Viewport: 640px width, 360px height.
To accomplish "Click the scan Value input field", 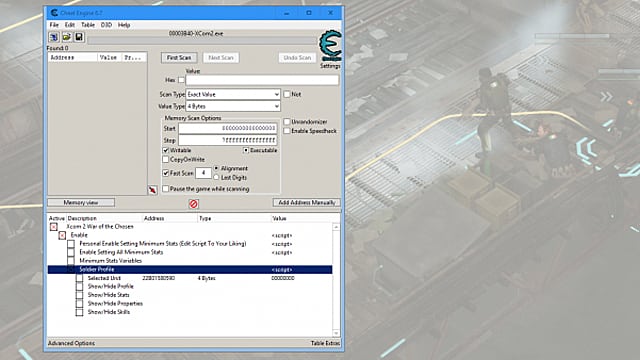I will (x=262, y=80).
